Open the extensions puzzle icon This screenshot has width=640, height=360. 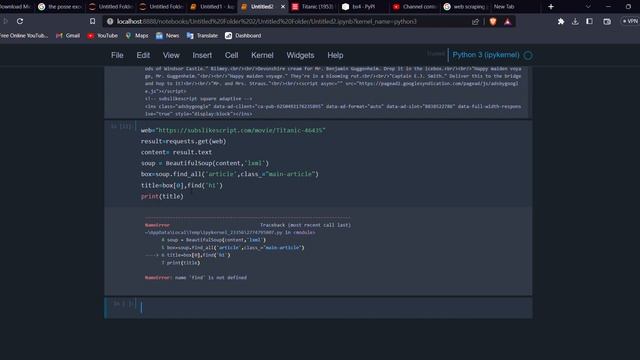(x=561, y=22)
